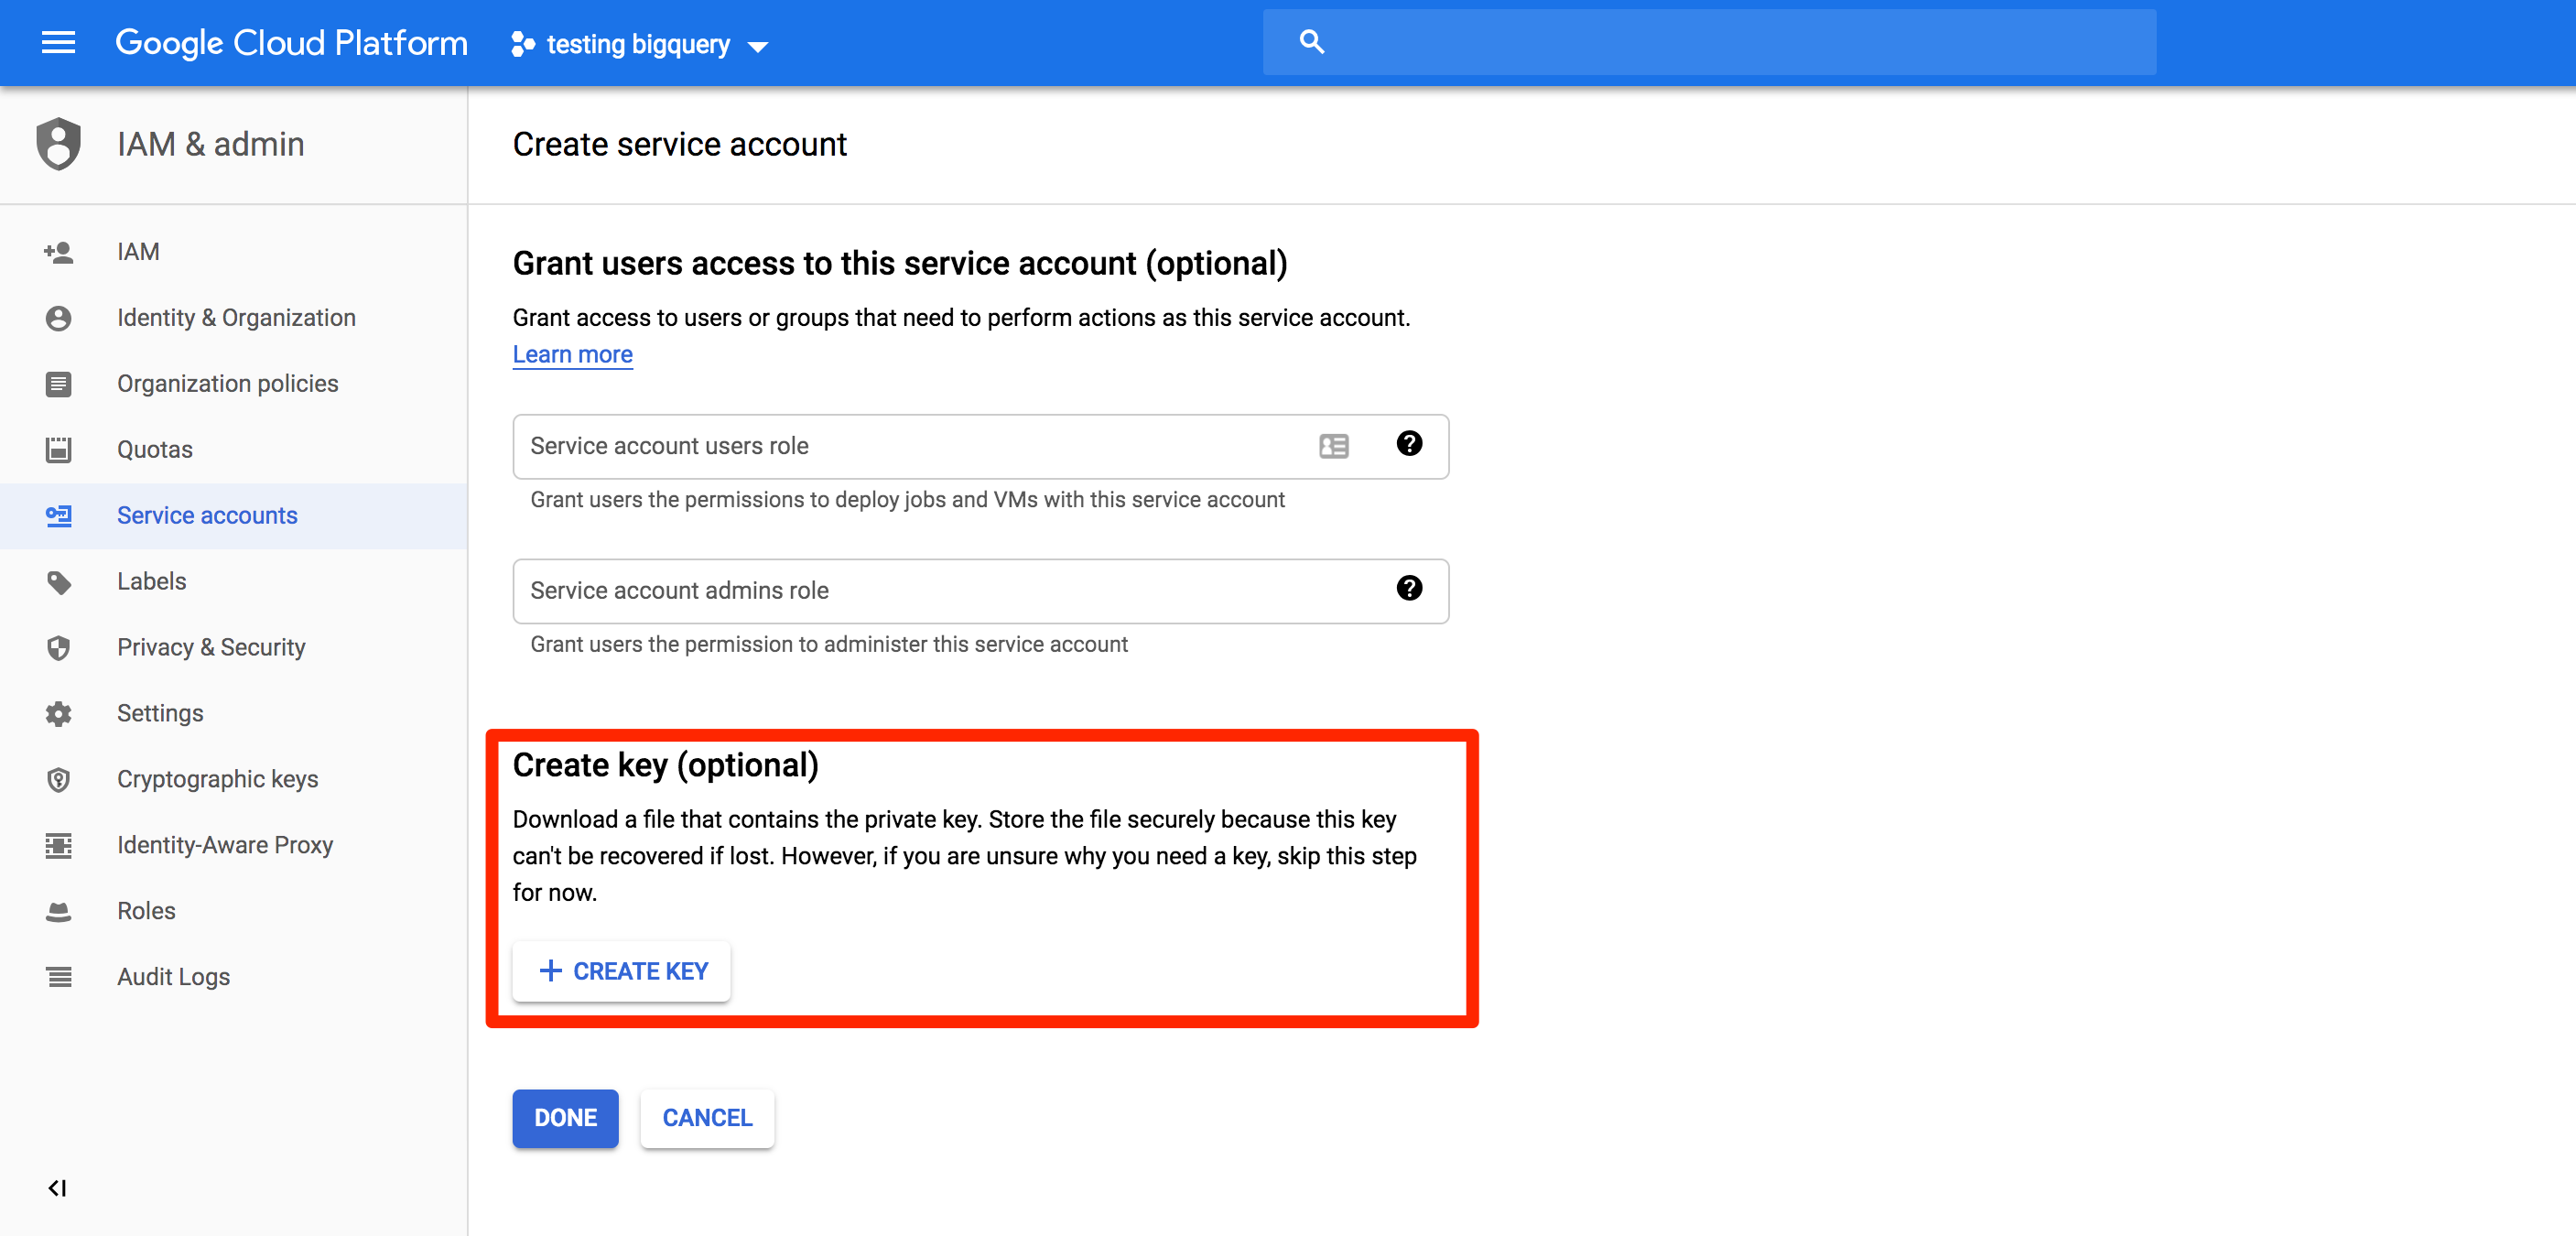Navigate to Audit Logs
Viewport: 2576px width, 1236px height.
(x=173, y=977)
